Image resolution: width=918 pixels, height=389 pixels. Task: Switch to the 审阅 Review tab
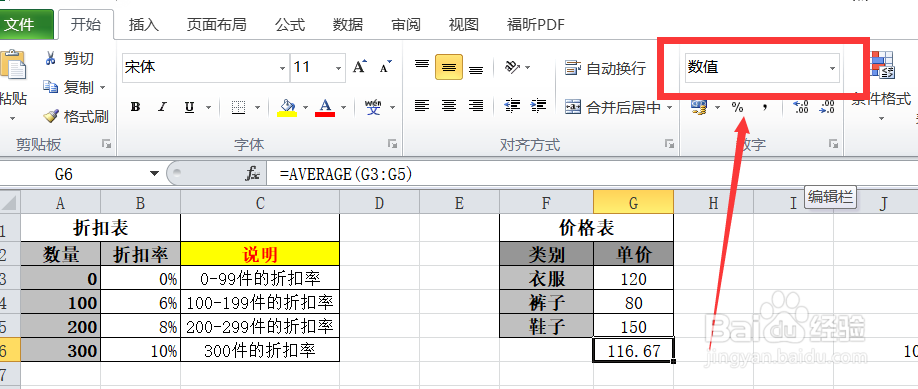(x=406, y=25)
